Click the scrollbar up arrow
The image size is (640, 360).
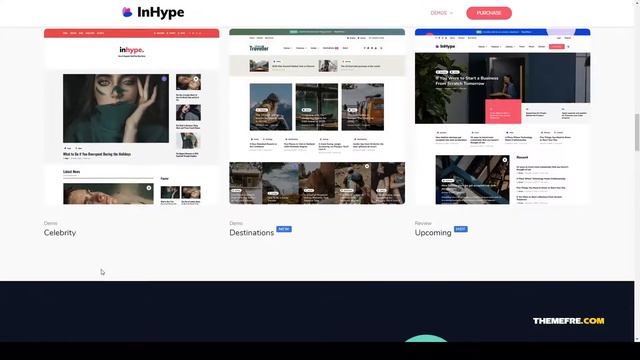pyautogui.click(x=637, y=3)
